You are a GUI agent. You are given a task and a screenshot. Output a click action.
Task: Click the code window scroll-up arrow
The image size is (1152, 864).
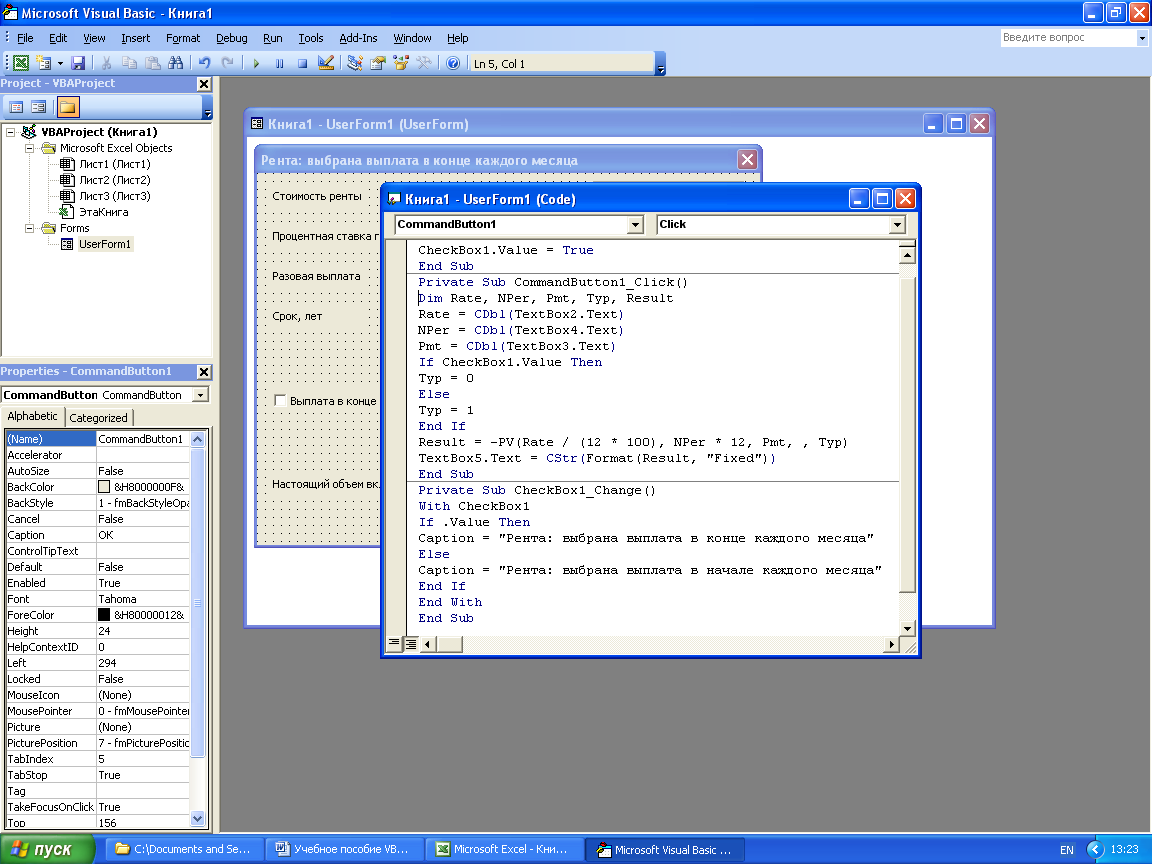click(907, 255)
